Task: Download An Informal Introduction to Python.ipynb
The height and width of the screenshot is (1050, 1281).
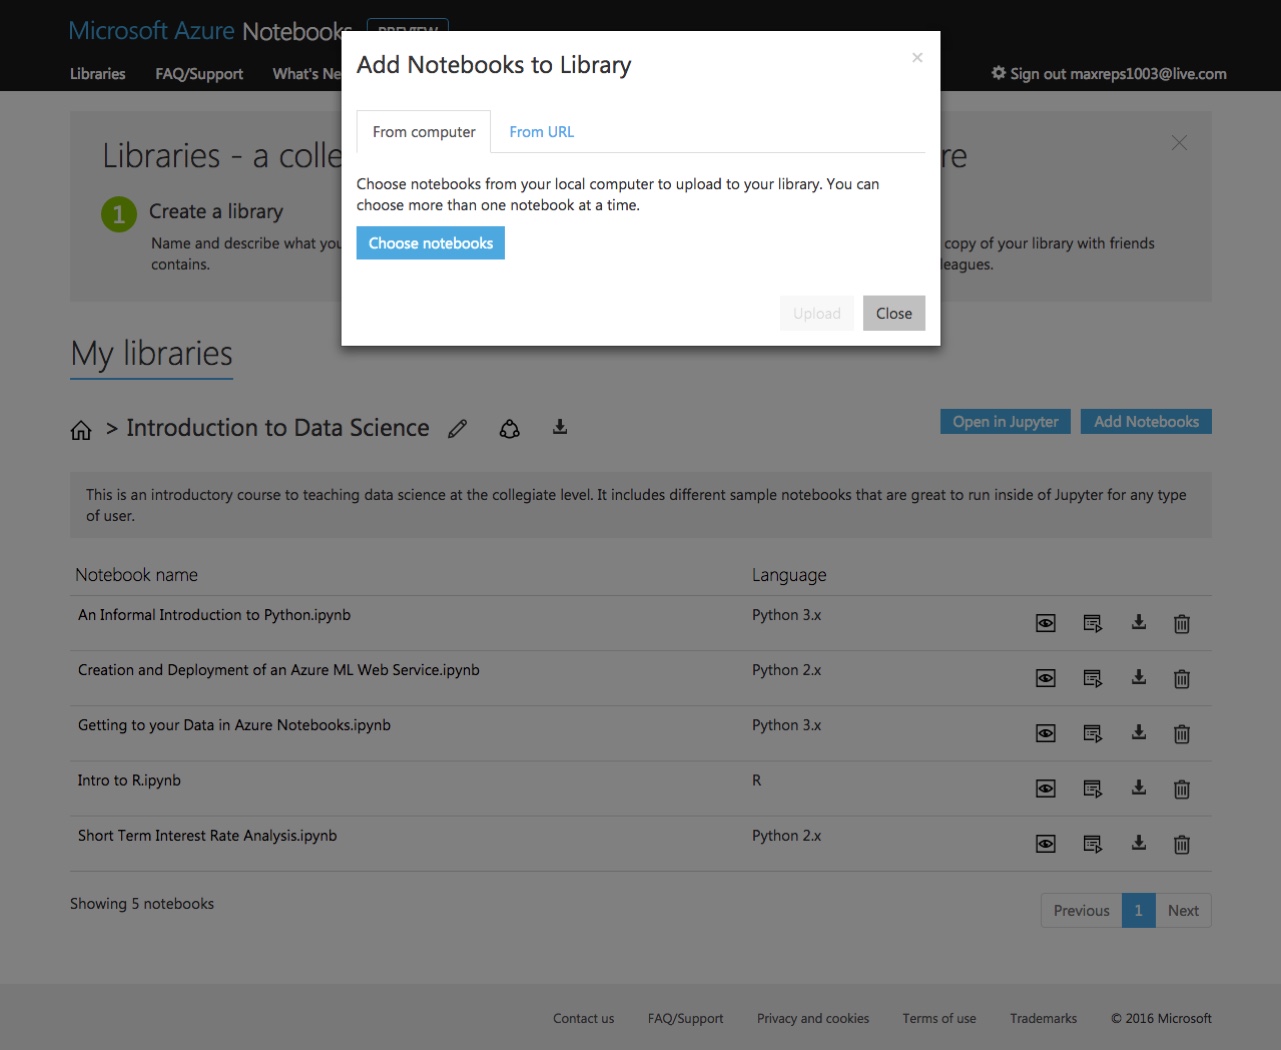Action: (1138, 622)
